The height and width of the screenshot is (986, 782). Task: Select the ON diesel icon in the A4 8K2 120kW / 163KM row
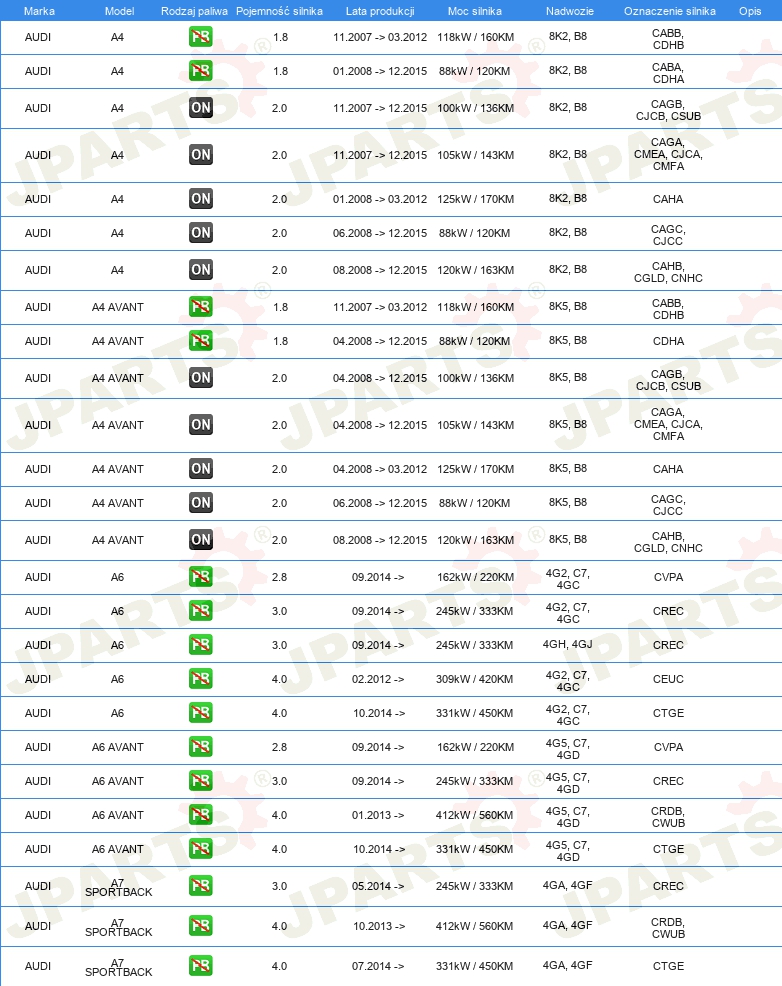(x=201, y=270)
